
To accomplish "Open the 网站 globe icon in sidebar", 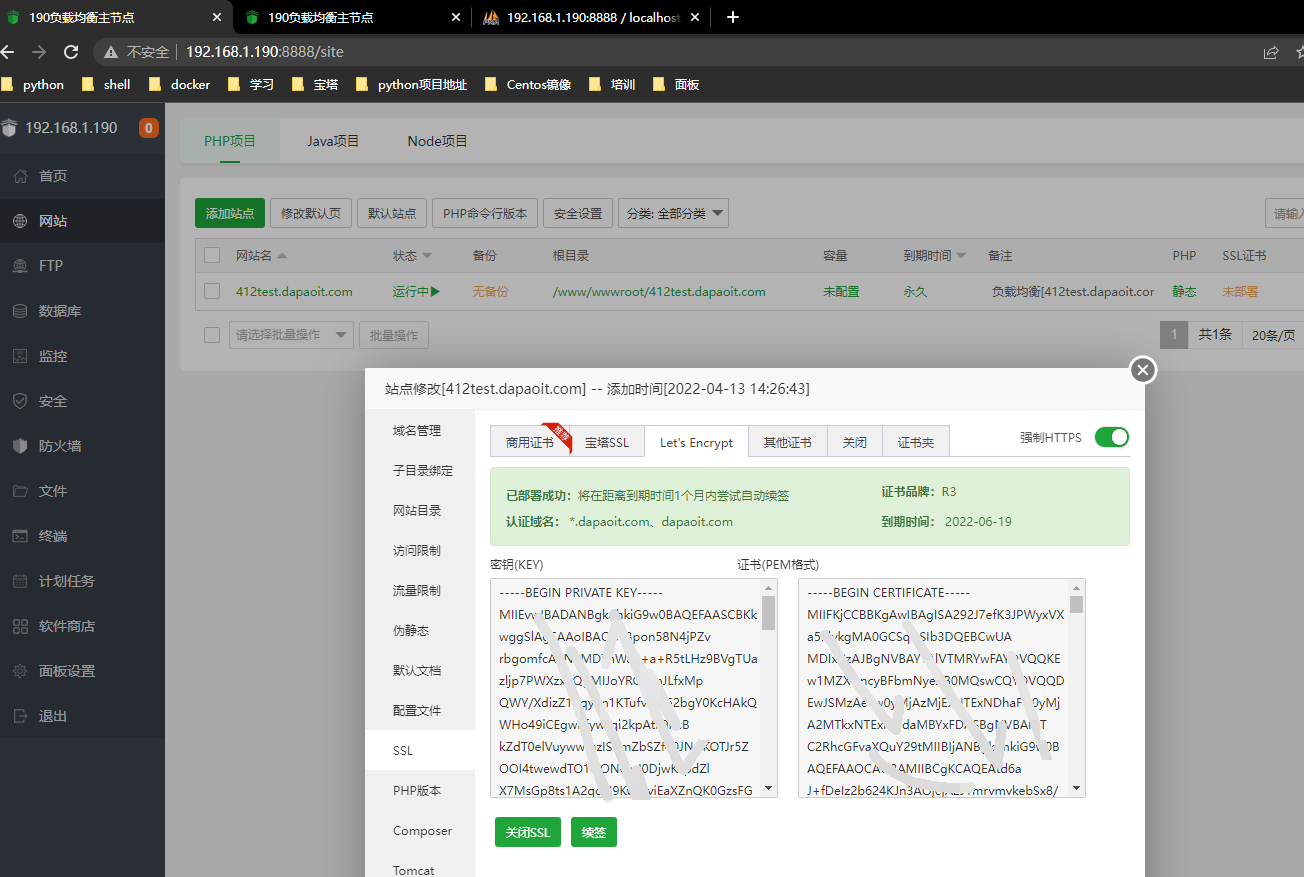I will click(20, 221).
